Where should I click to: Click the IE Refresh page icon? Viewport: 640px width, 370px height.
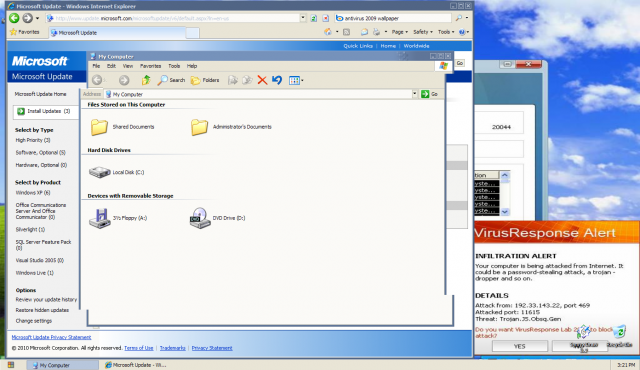[313, 18]
